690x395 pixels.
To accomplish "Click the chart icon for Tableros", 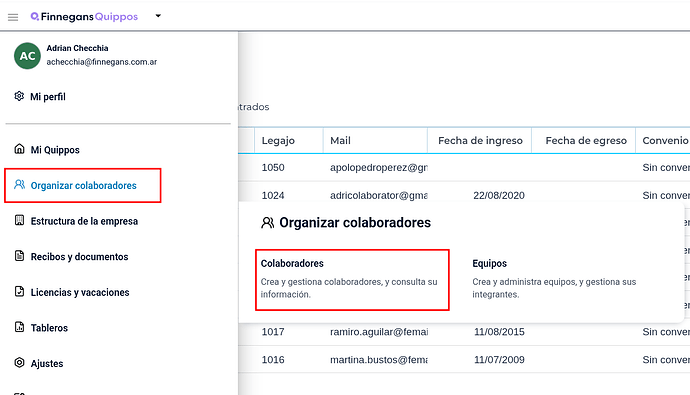I will point(19,327).
